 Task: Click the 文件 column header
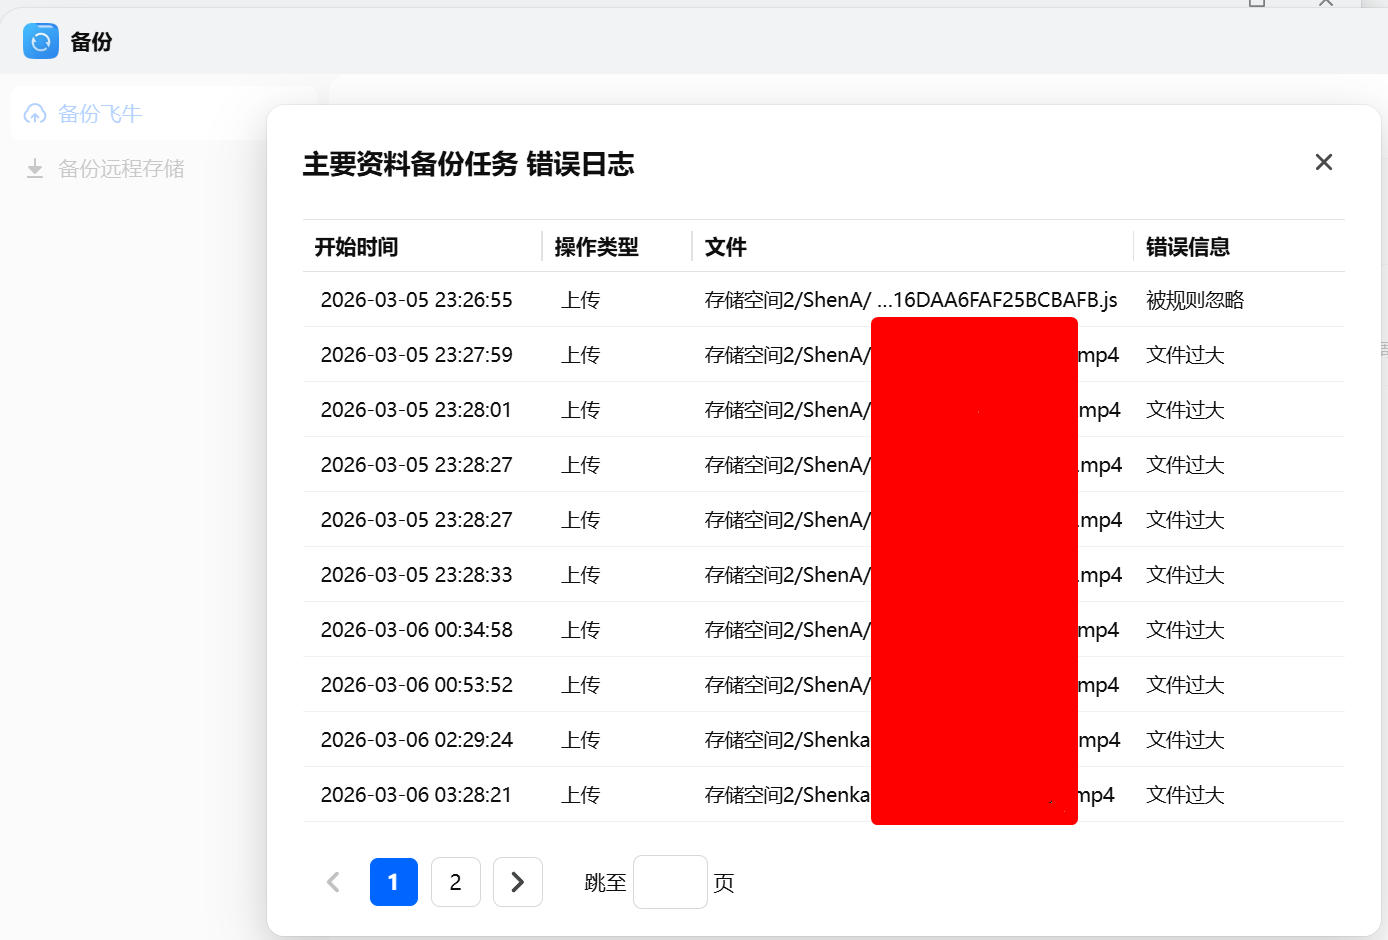(725, 246)
